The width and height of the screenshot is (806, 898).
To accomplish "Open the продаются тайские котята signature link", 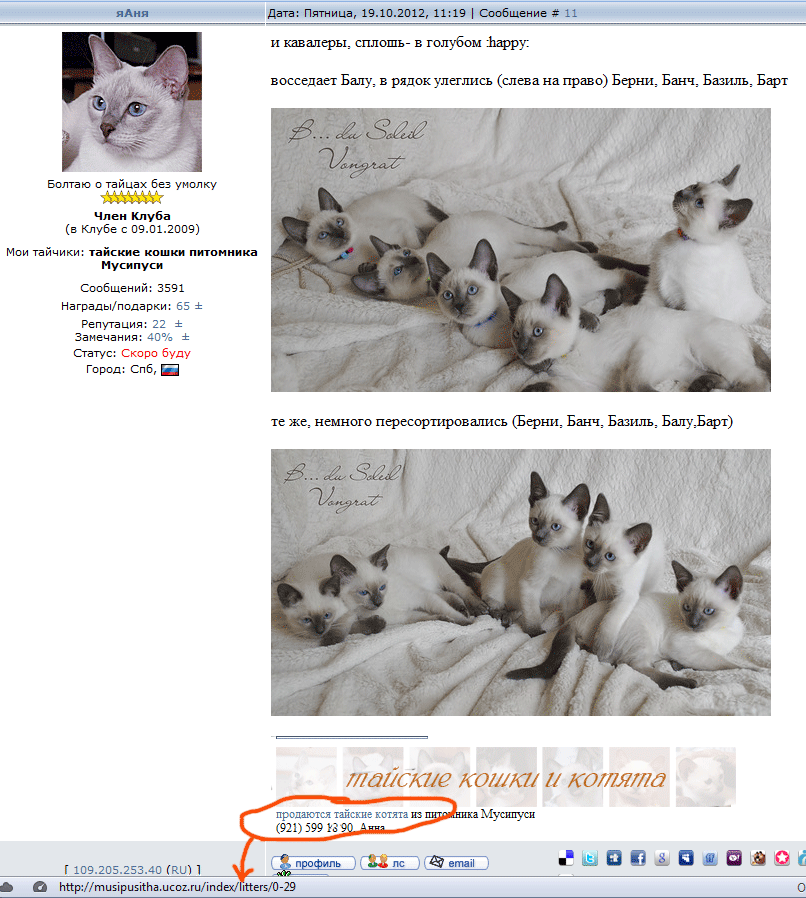I will pyautogui.click(x=342, y=814).
